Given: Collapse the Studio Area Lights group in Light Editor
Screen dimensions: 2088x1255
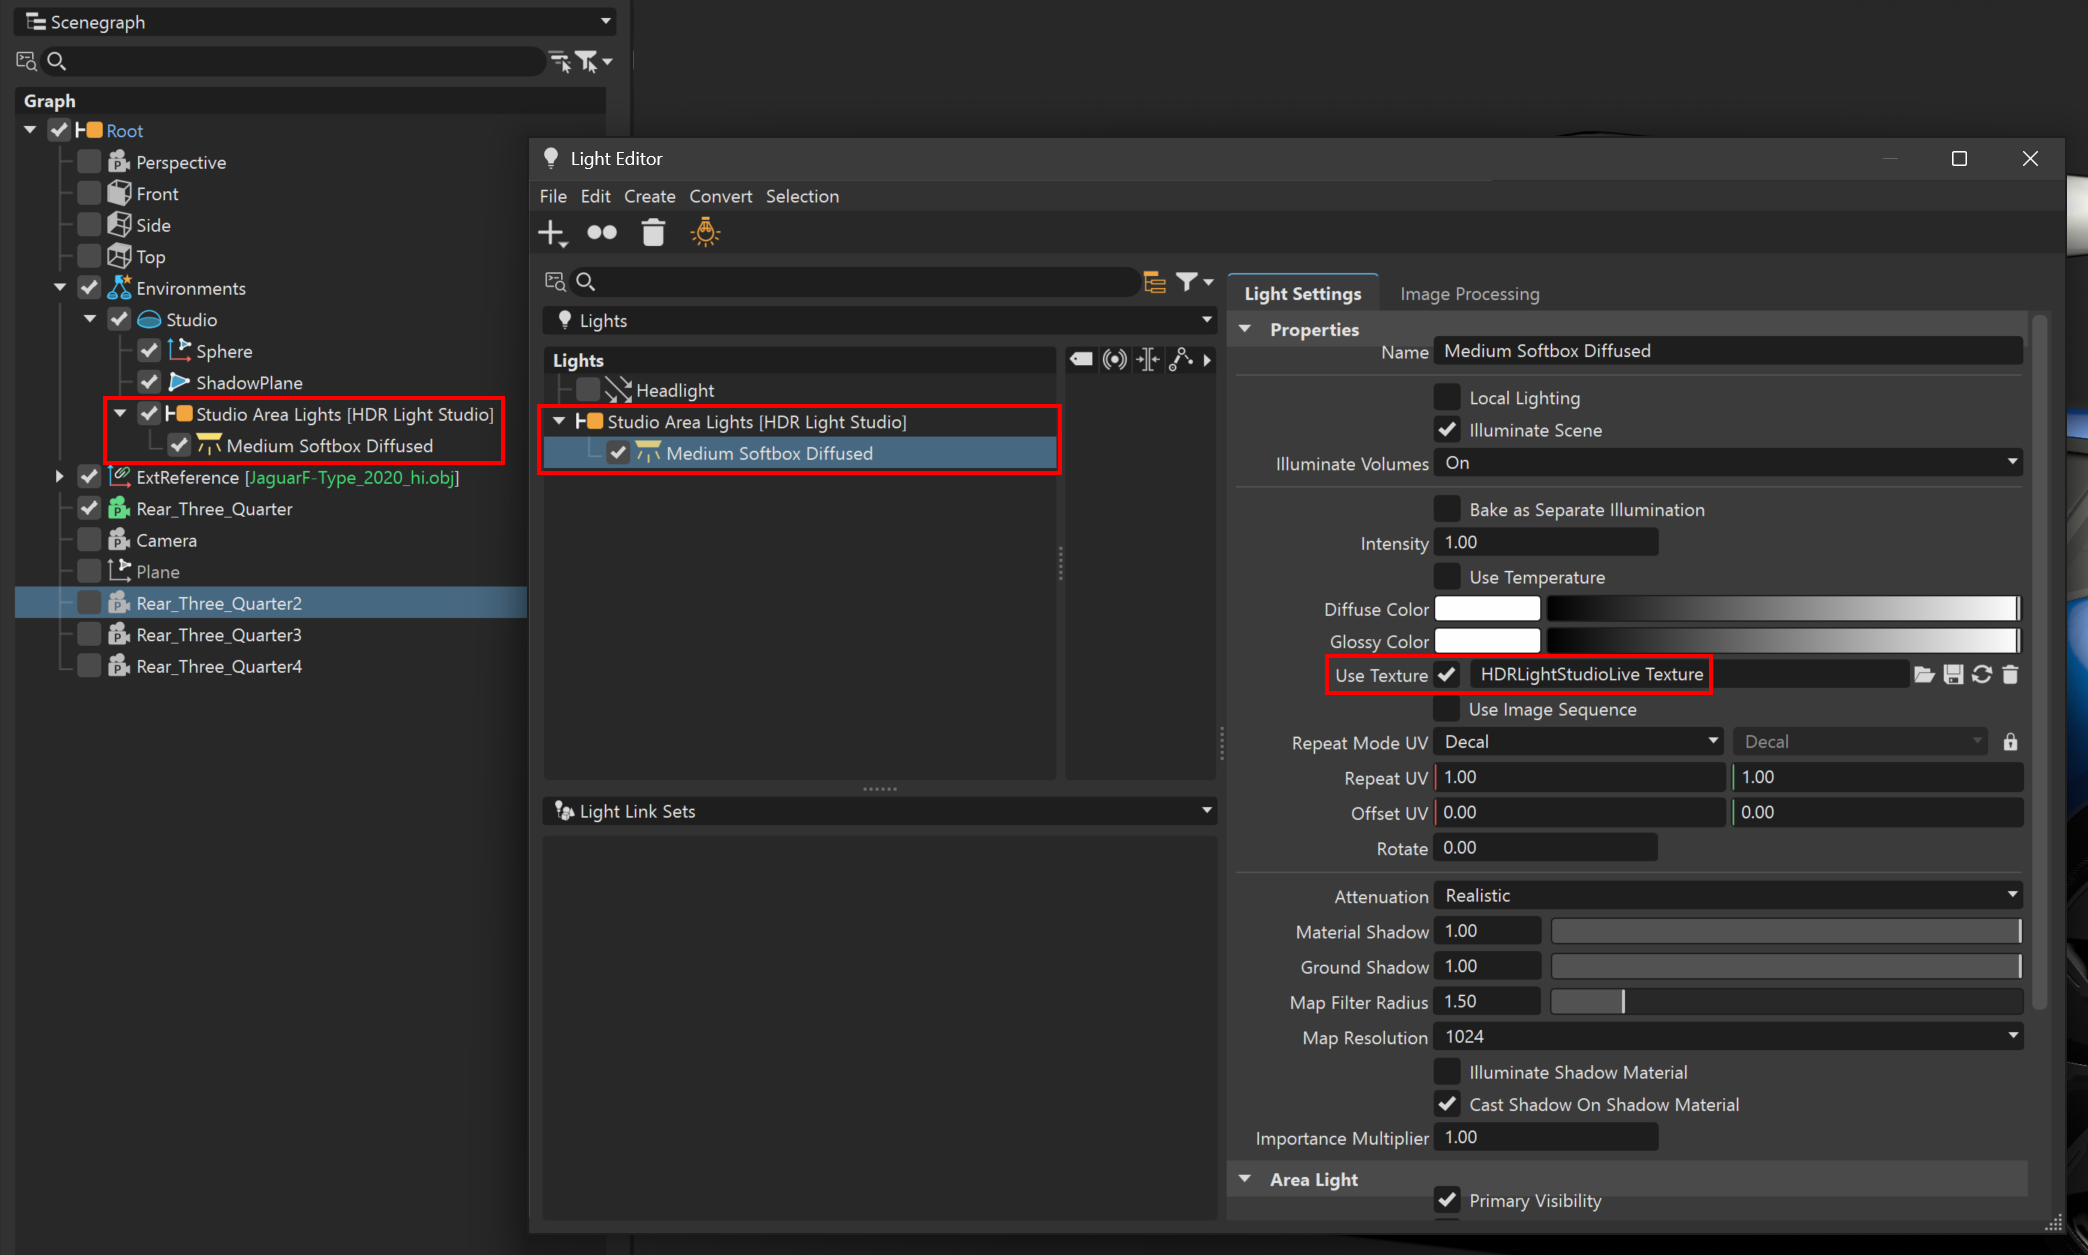Looking at the screenshot, I should coord(559,421).
